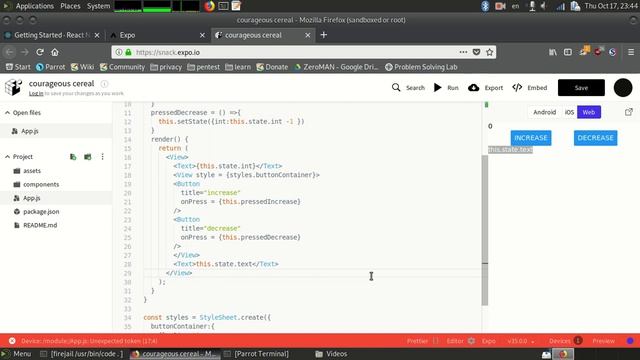Format code with Prettier
The width and height of the screenshot is (640, 360).
click(x=422, y=341)
